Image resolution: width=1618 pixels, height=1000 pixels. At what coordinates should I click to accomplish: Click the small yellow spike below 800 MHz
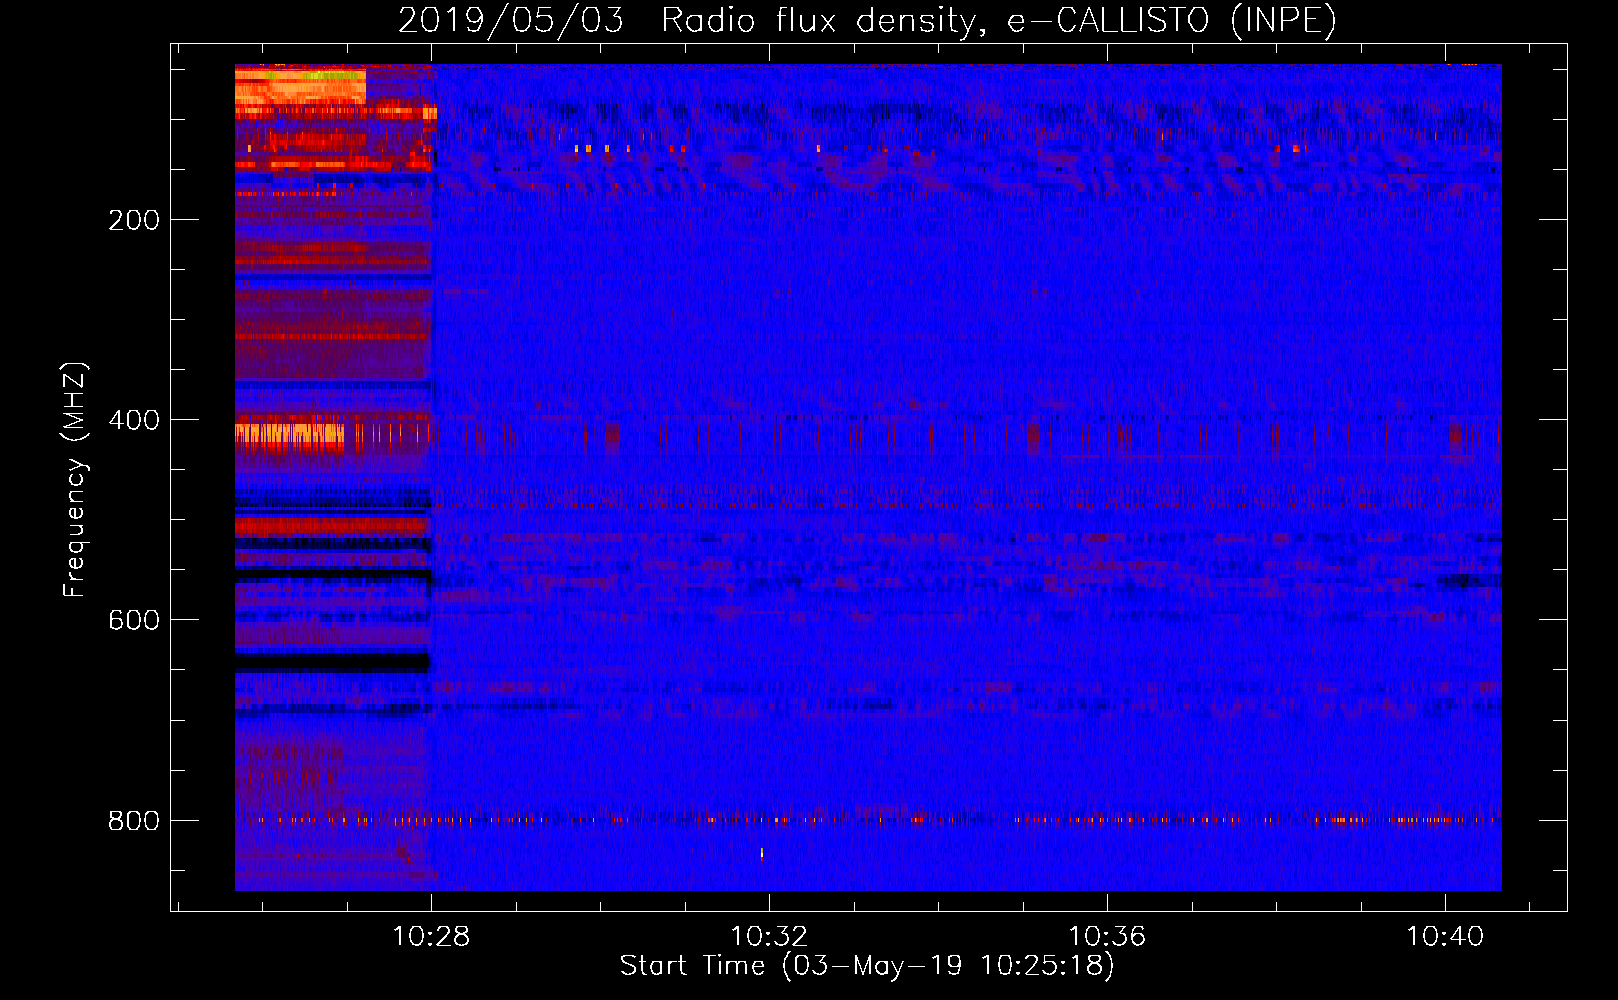tap(762, 853)
